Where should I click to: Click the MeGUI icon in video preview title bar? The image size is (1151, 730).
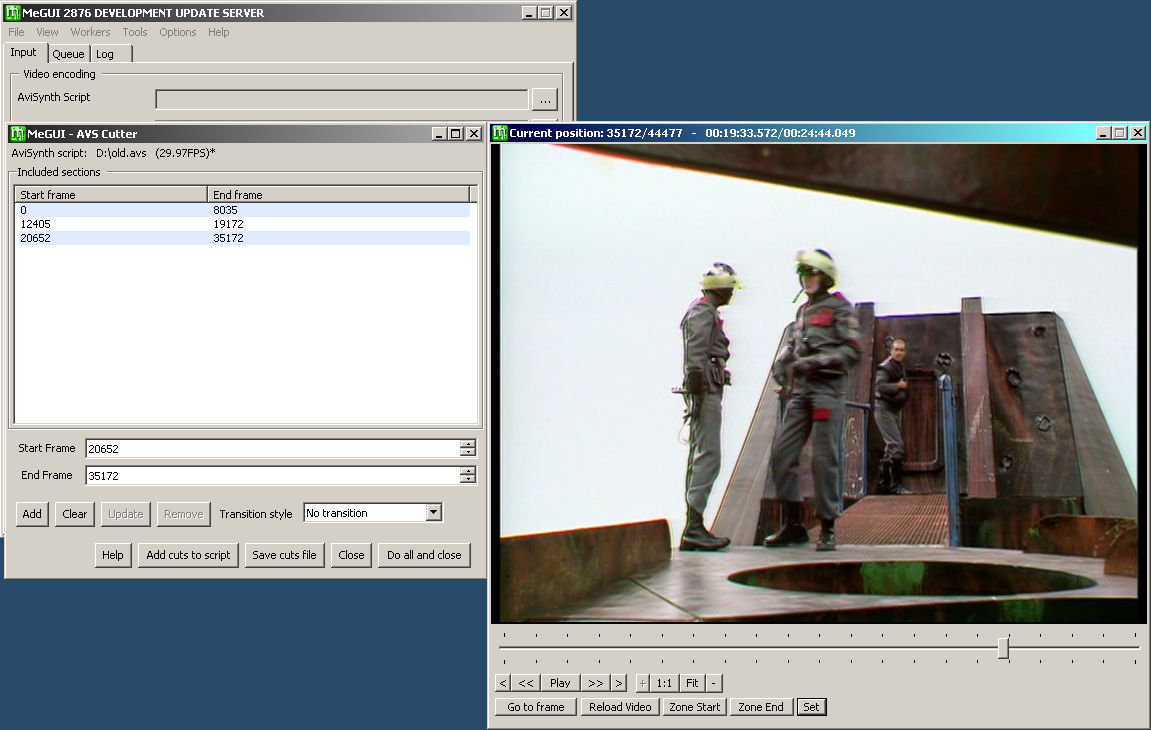pyautogui.click(x=500, y=133)
